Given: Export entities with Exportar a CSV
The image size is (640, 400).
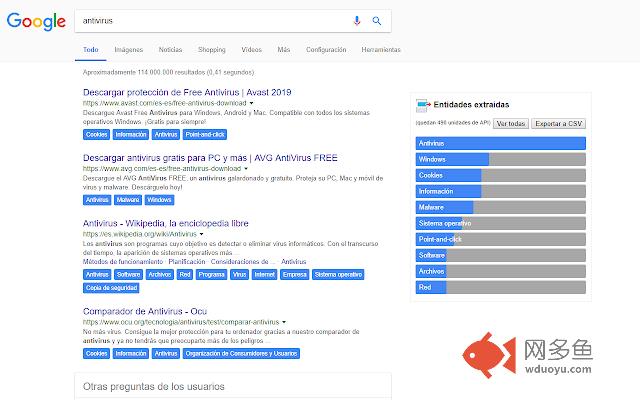Looking at the screenshot, I should 558,123.
